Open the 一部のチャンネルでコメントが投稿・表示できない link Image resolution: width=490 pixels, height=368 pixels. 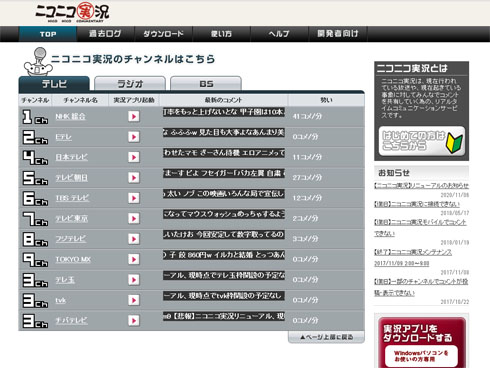(x=421, y=287)
